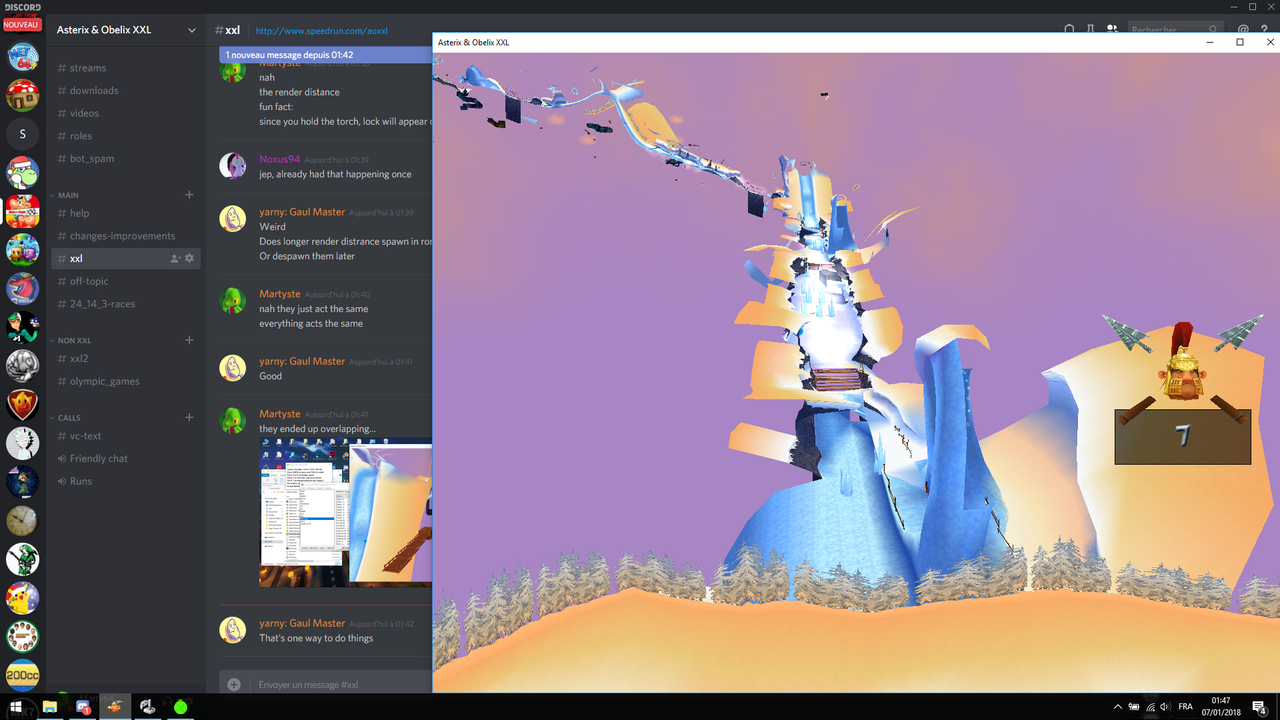Click the green circle taskbar icon
Image resolution: width=1280 pixels, height=720 pixels.
pyautogui.click(x=180, y=707)
